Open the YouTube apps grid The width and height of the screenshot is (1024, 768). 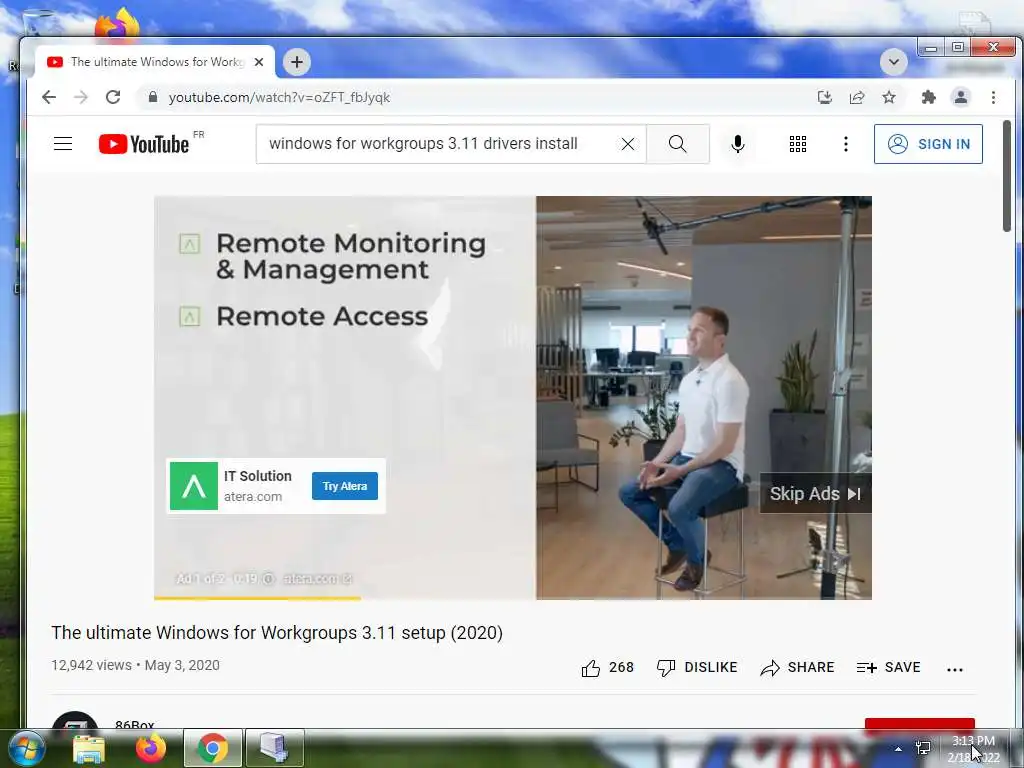pos(797,144)
